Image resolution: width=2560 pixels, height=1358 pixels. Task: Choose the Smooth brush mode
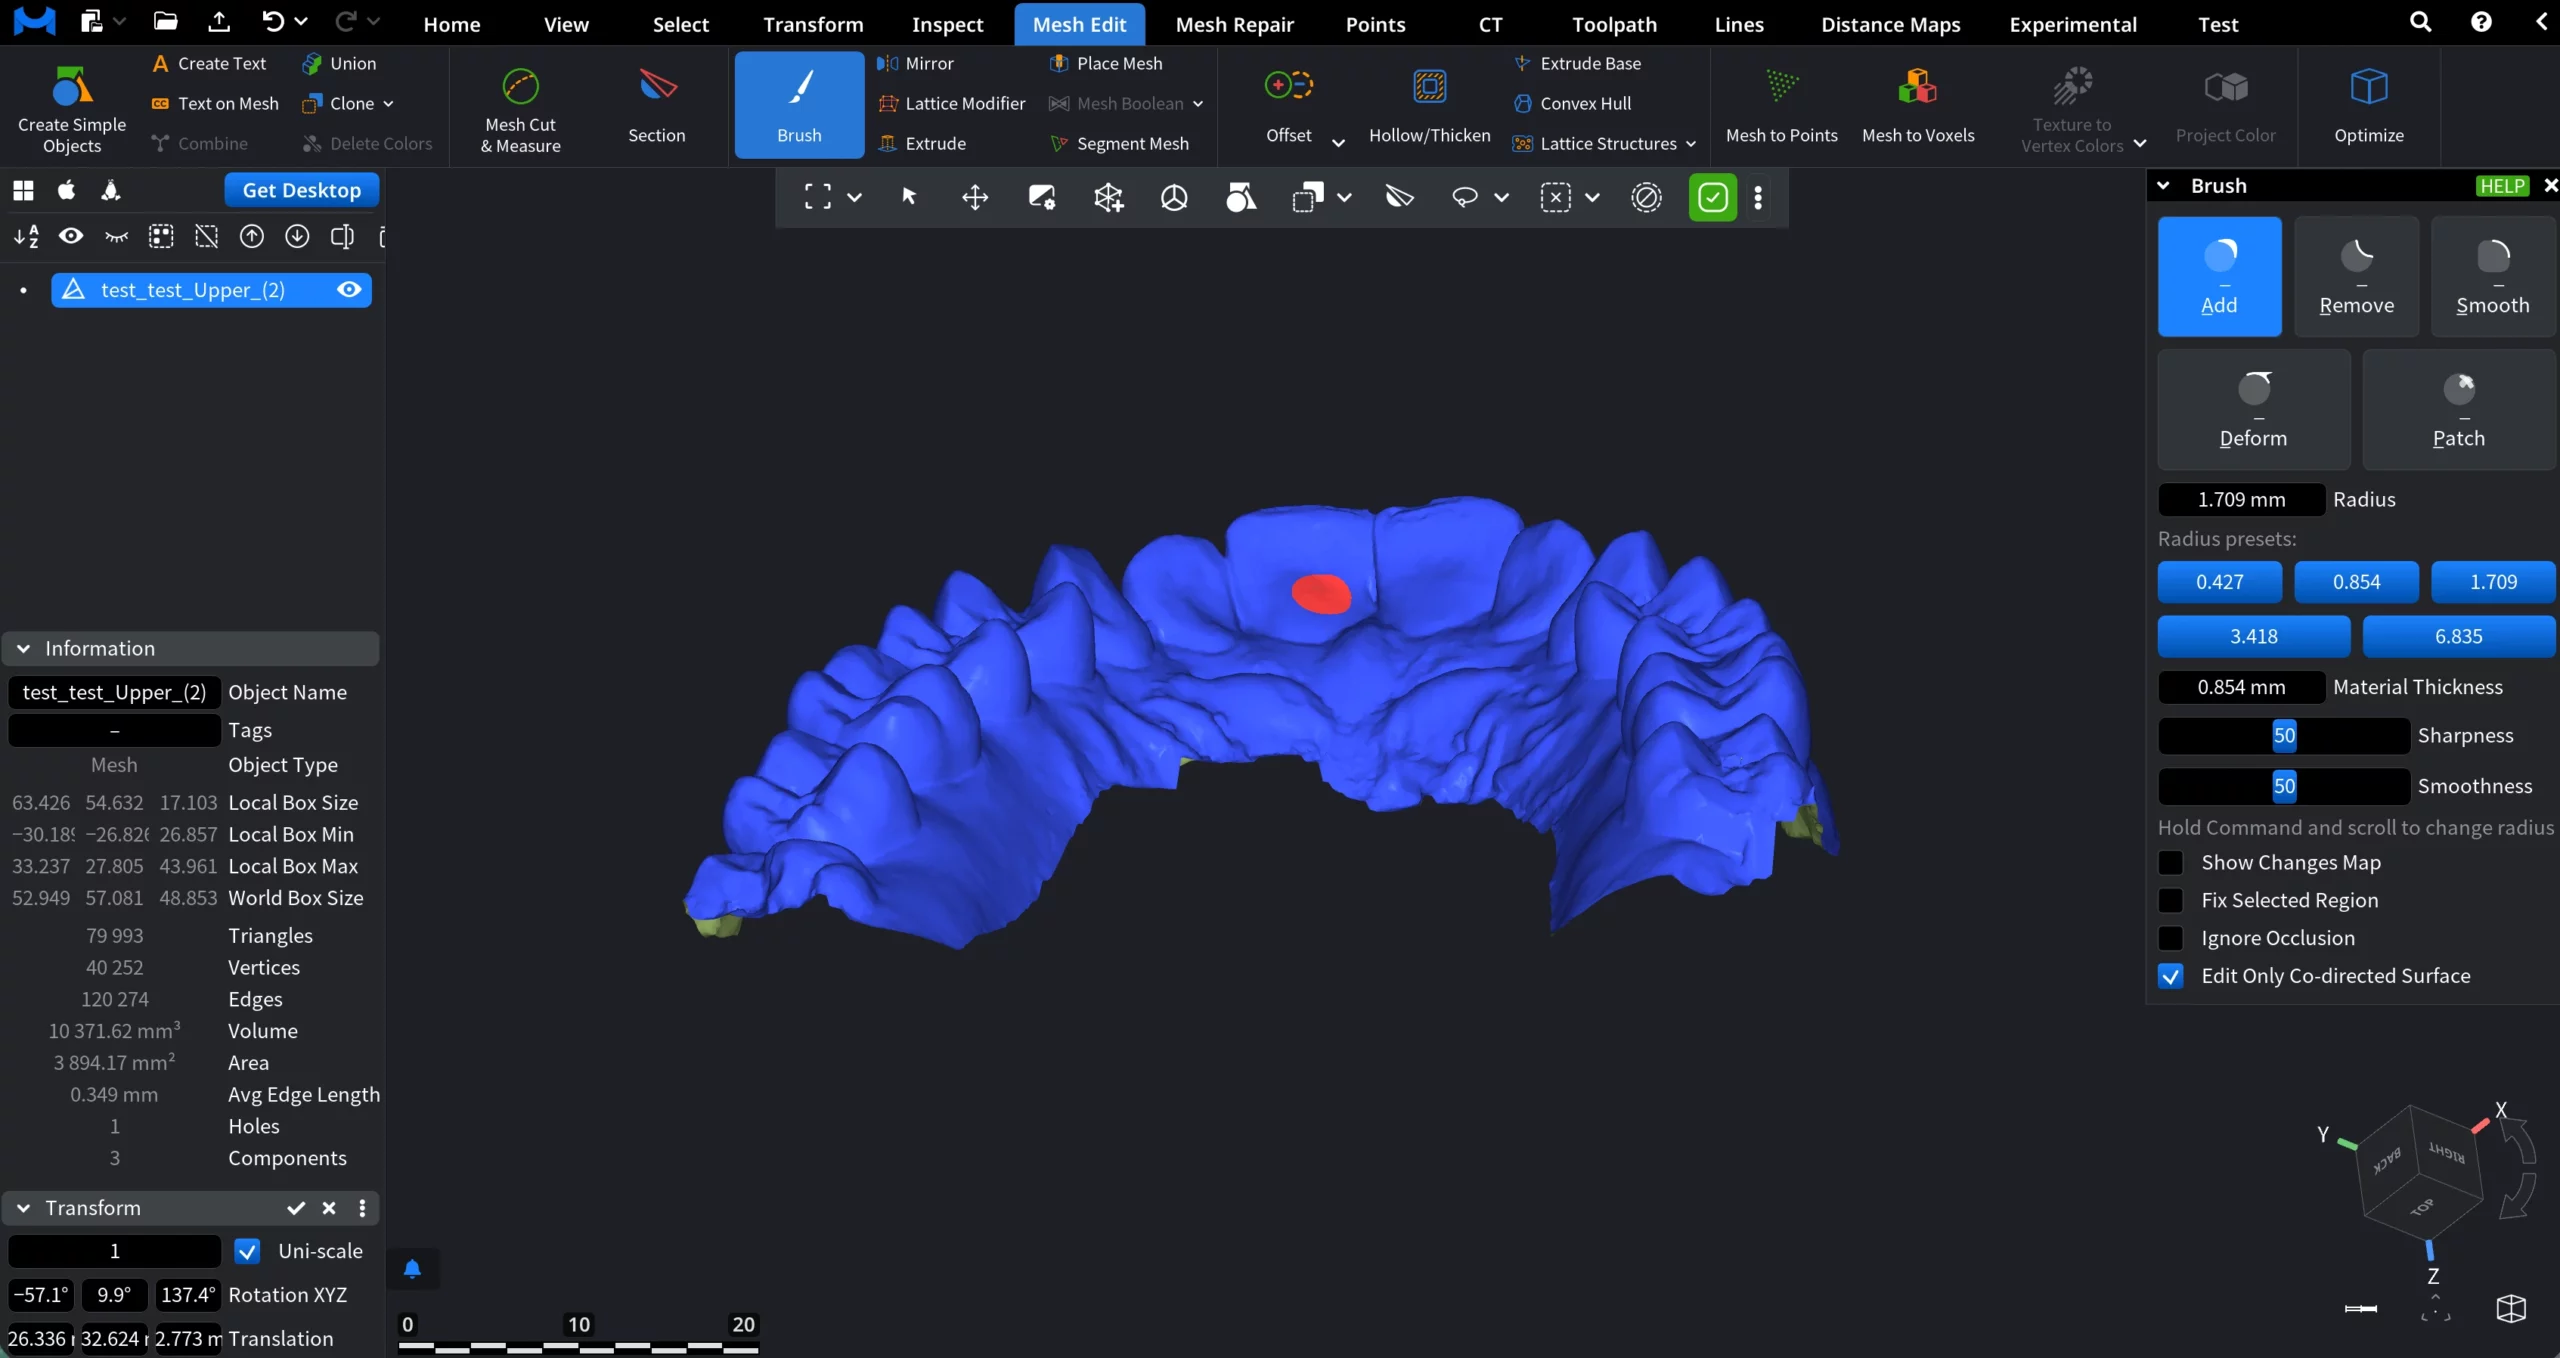click(2492, 276)
